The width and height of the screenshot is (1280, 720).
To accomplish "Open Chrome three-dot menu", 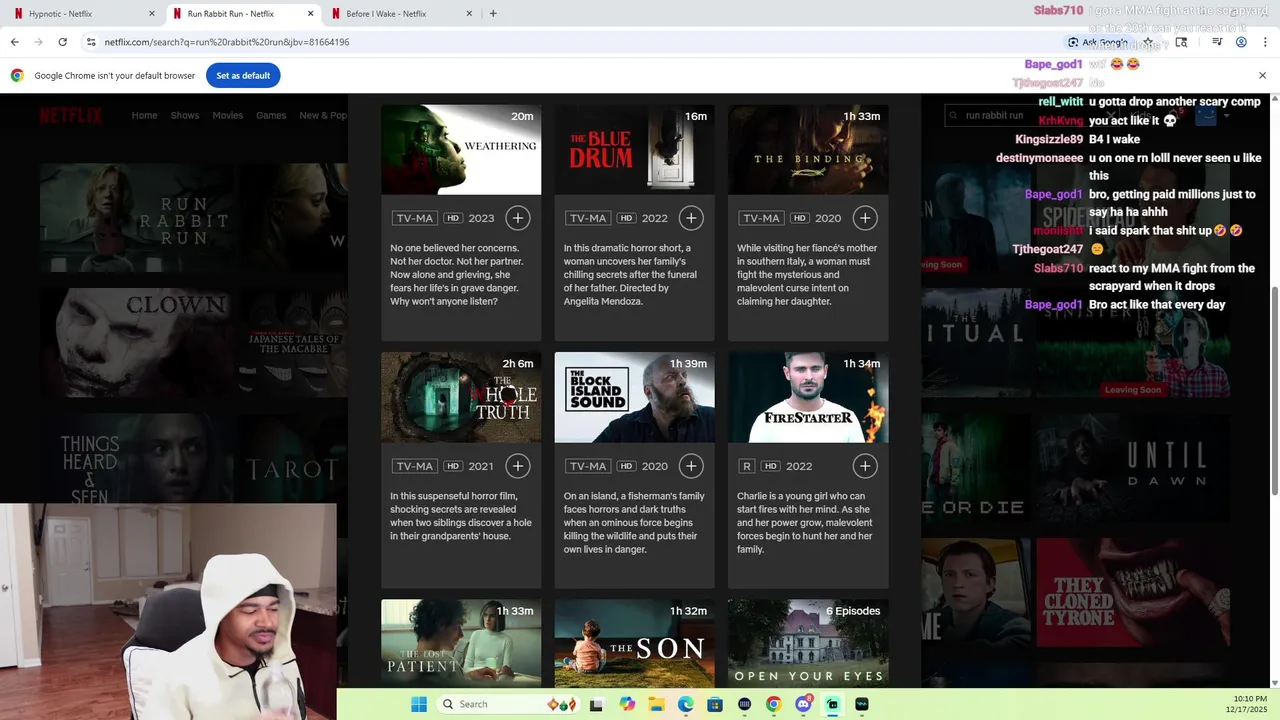I will point(1265,42).
